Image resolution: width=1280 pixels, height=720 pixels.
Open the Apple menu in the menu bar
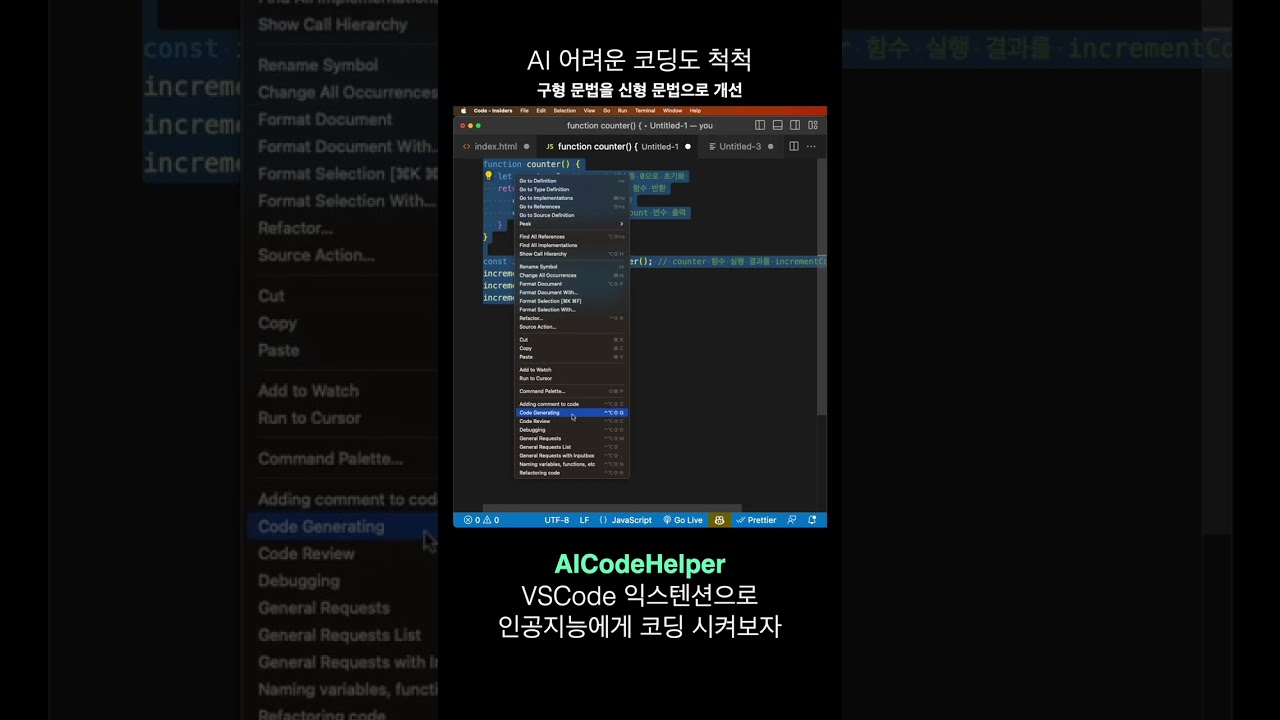463,111
